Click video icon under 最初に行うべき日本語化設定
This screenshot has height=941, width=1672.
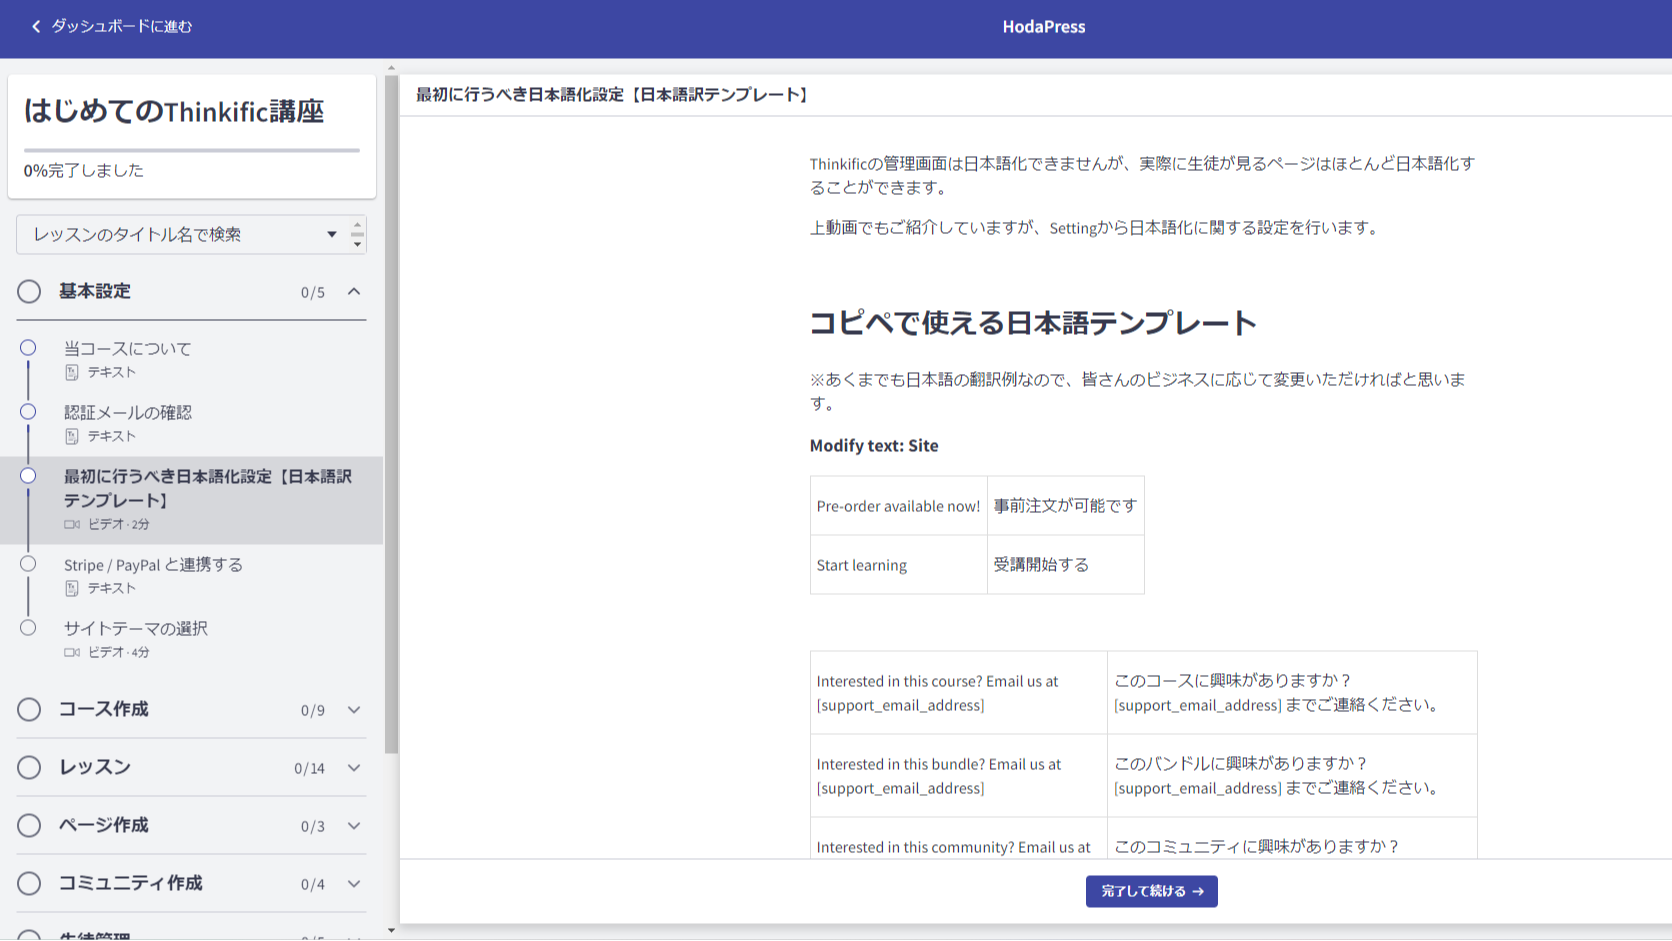[72, 524]
